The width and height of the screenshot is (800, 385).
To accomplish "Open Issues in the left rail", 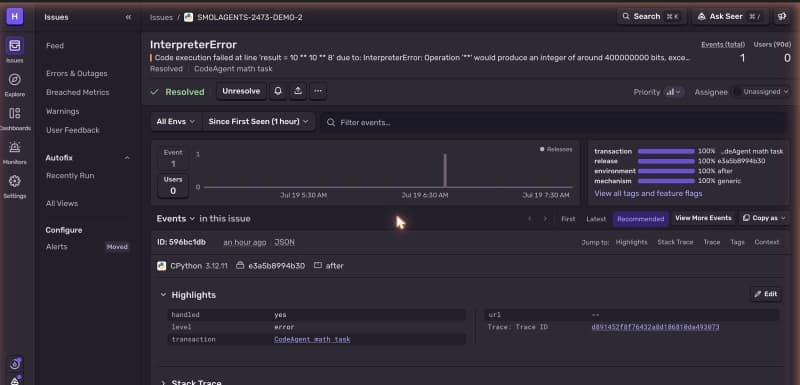I will (15, 50).
